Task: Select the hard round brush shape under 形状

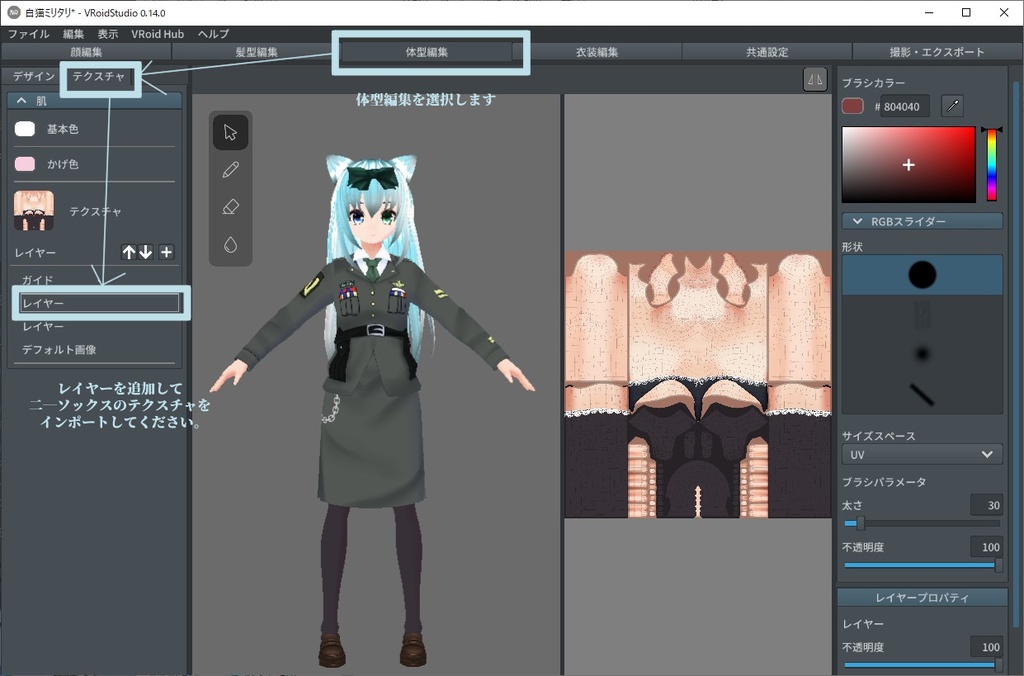Action: point(921,275)
